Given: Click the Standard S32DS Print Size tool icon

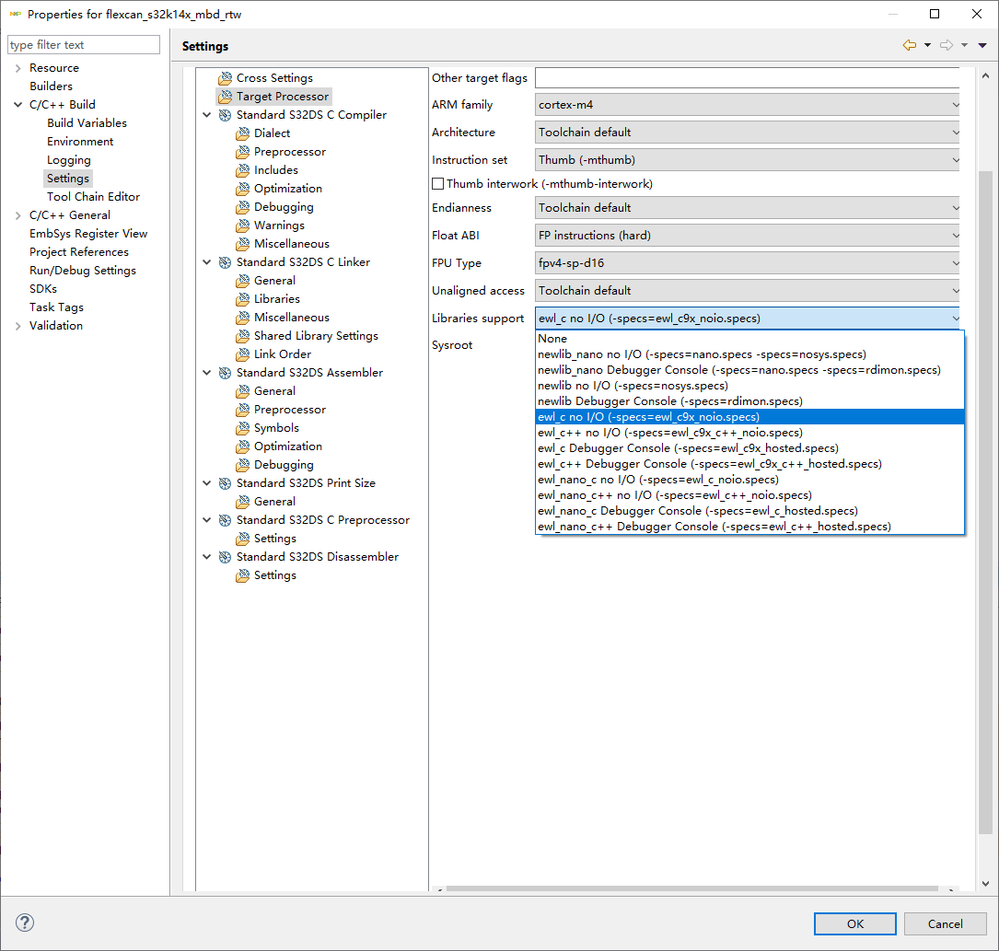Looking at the screenshot, I should pos(225,483).
